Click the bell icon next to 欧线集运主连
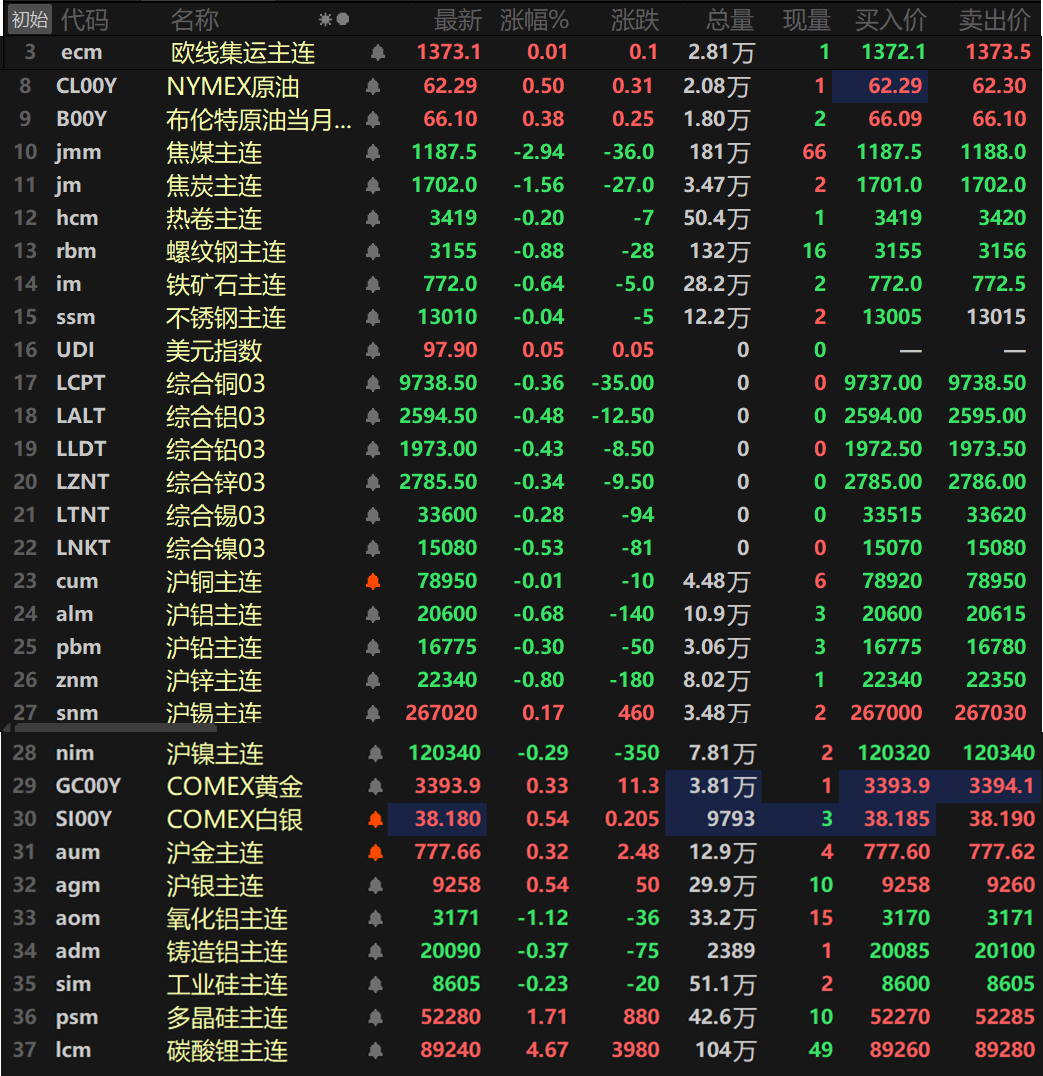The width and height of the screenshot is (1043, 1076). tap(377, 53)
